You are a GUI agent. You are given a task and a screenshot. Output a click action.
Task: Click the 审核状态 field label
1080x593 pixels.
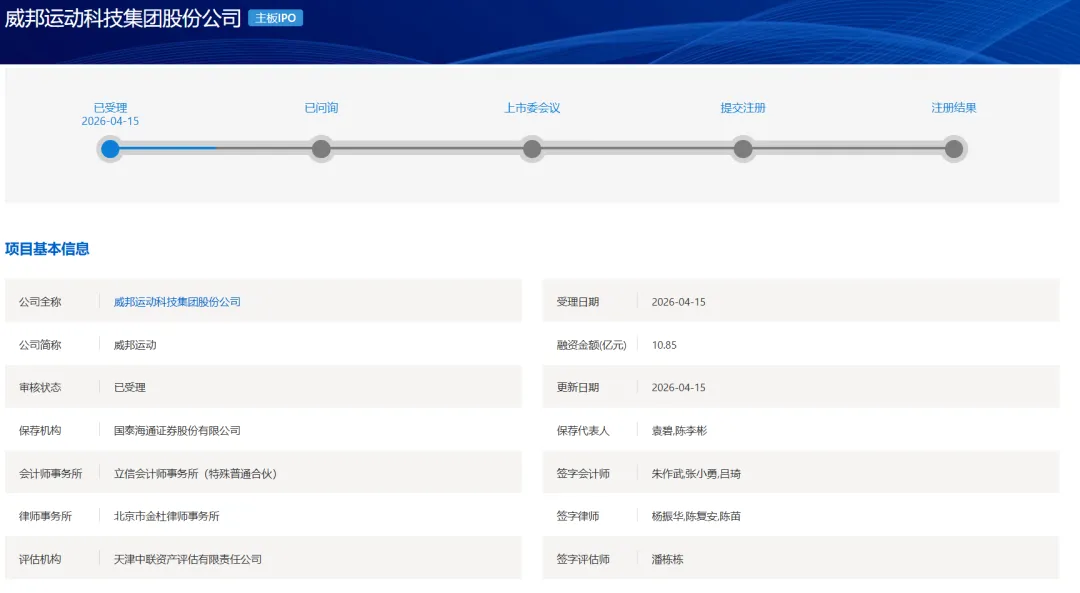(40, 388)
